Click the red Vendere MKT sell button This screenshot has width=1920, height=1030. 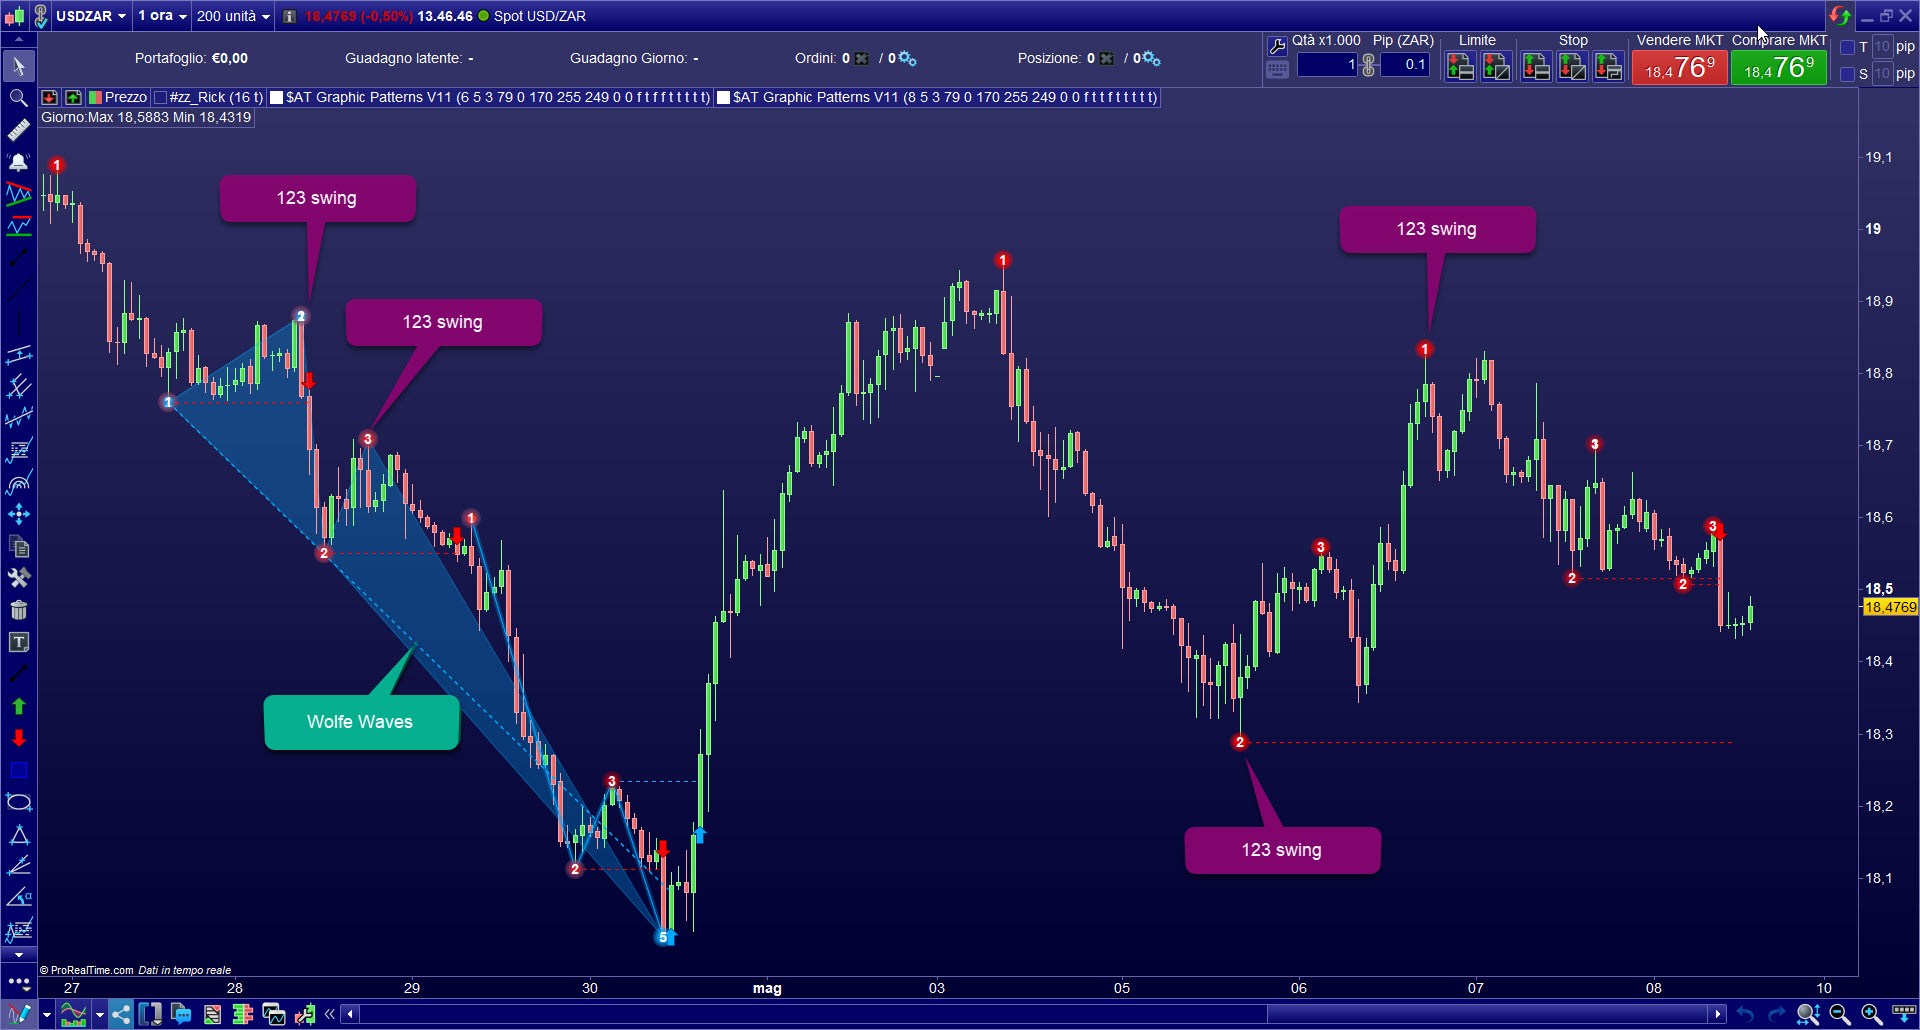pyautogui.click(x=1679, y=68)
